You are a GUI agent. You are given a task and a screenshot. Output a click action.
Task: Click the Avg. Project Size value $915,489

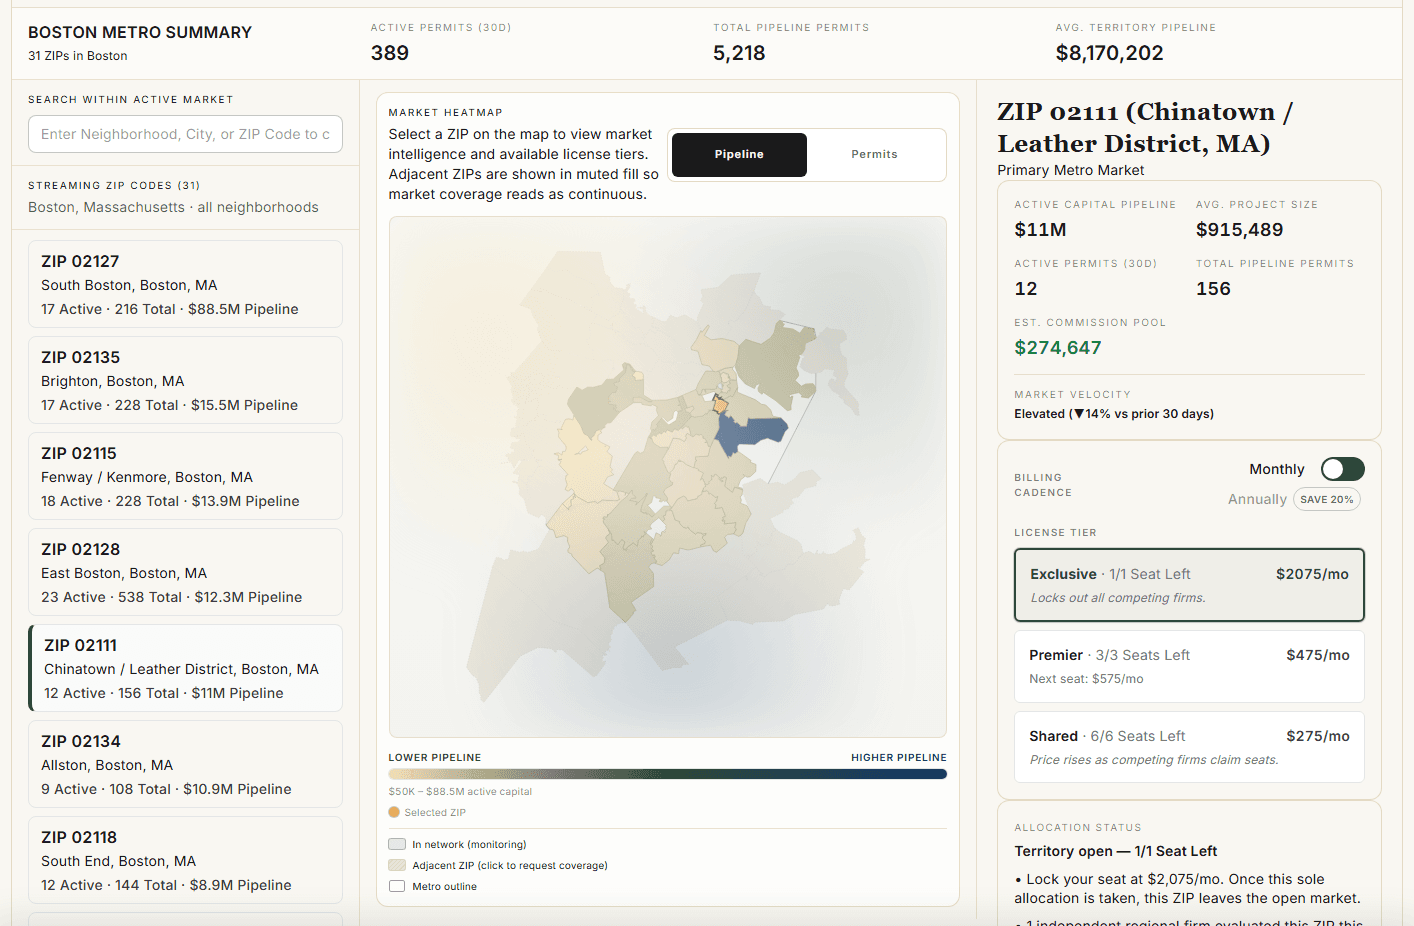[x=1239, y=230]
